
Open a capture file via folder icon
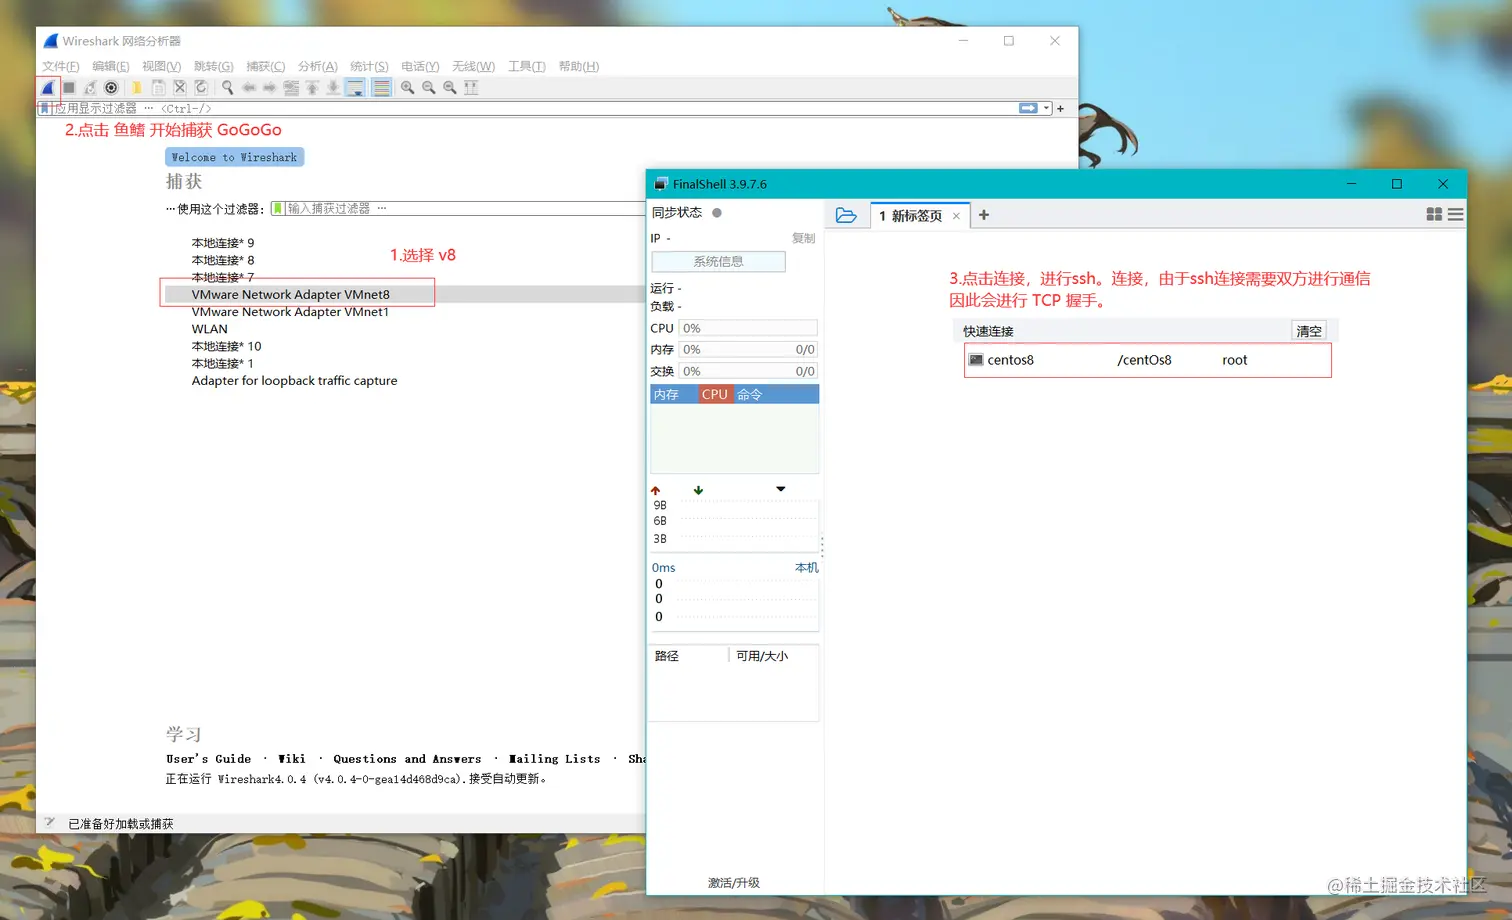click(137, 88)
